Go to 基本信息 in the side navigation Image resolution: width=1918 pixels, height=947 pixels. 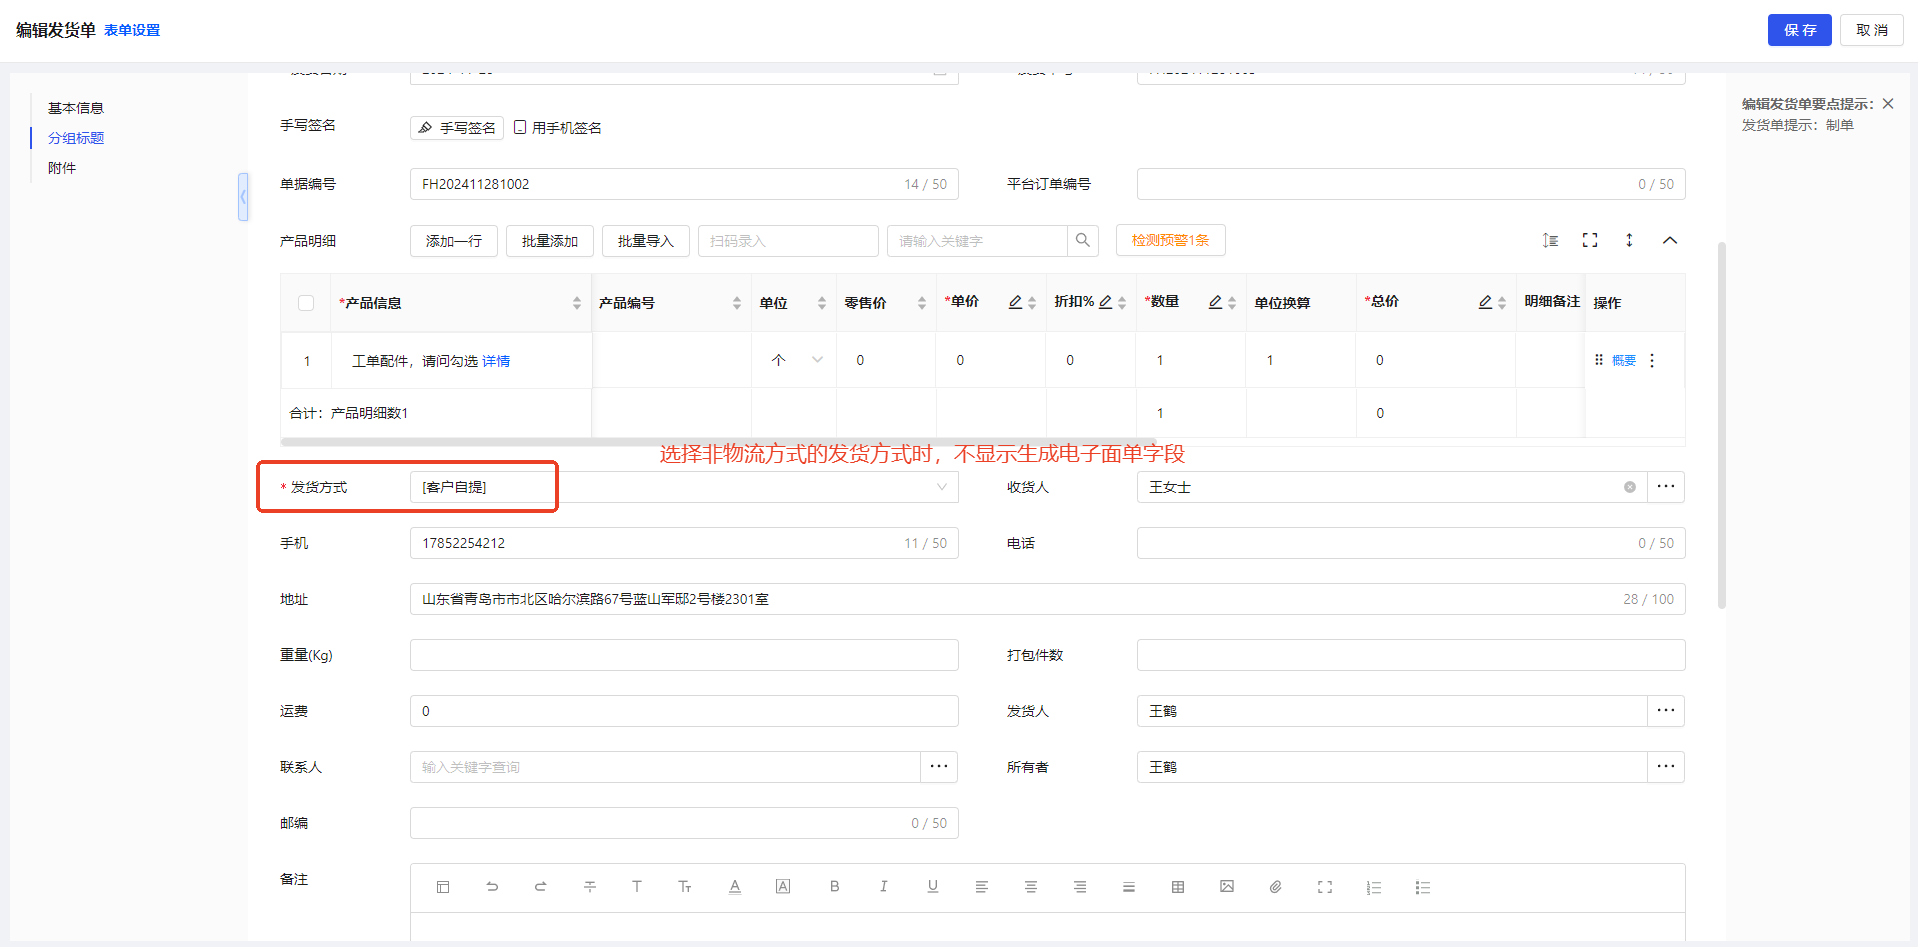click(x=76, y=108)
